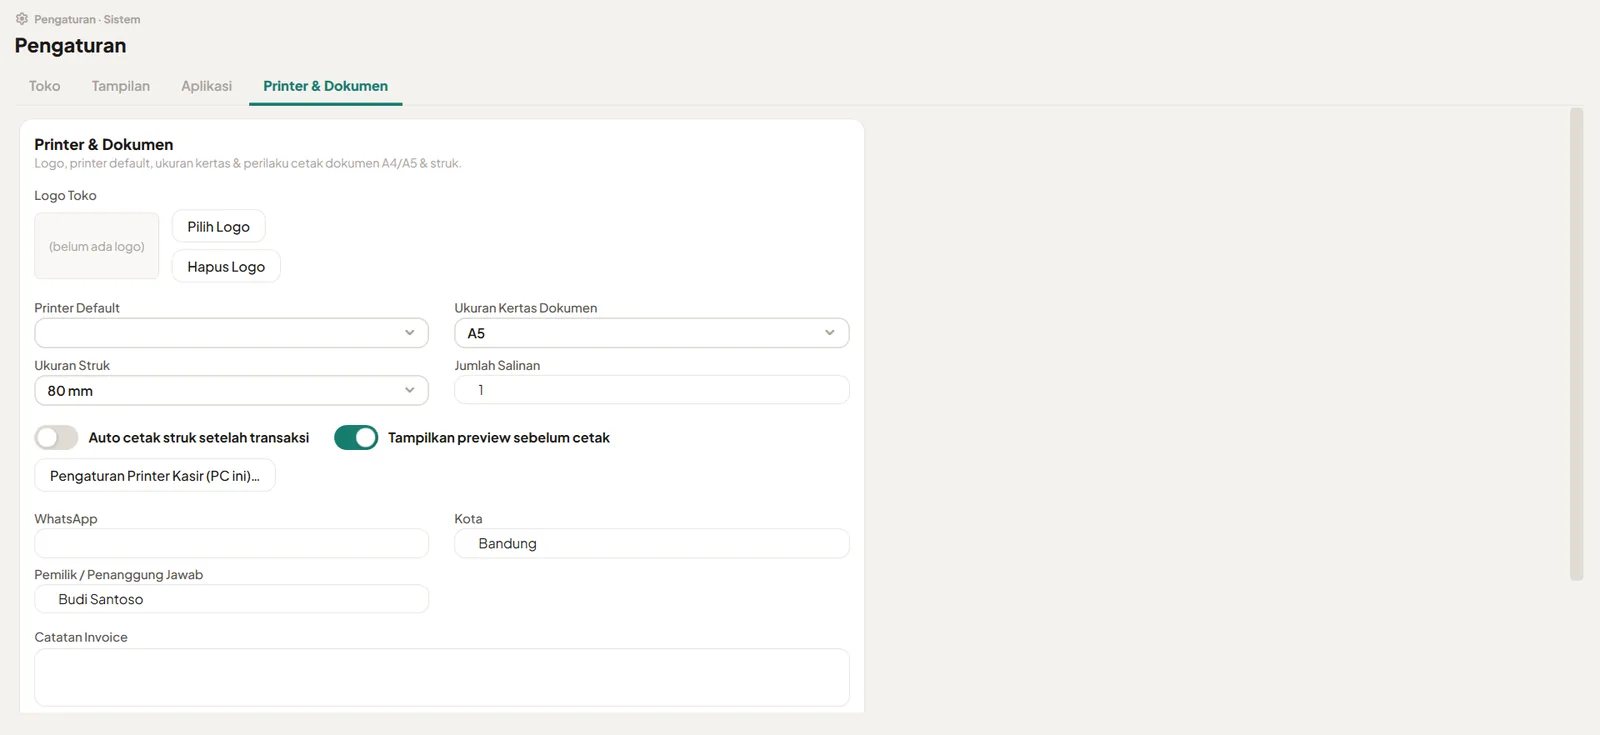Click the Logo Toko label
This screenshot has width=1600, height=735.
point(66,196)
